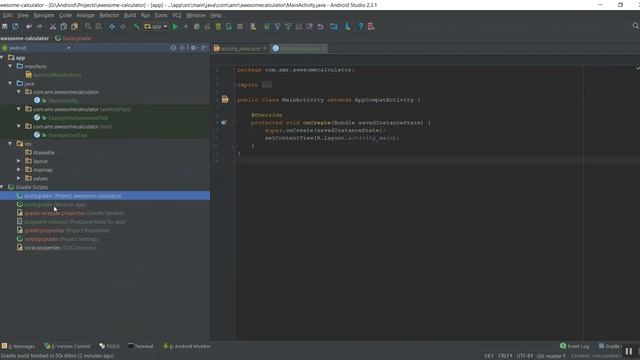Click the awesome-calculator breadcrumb

pos(24,38)
